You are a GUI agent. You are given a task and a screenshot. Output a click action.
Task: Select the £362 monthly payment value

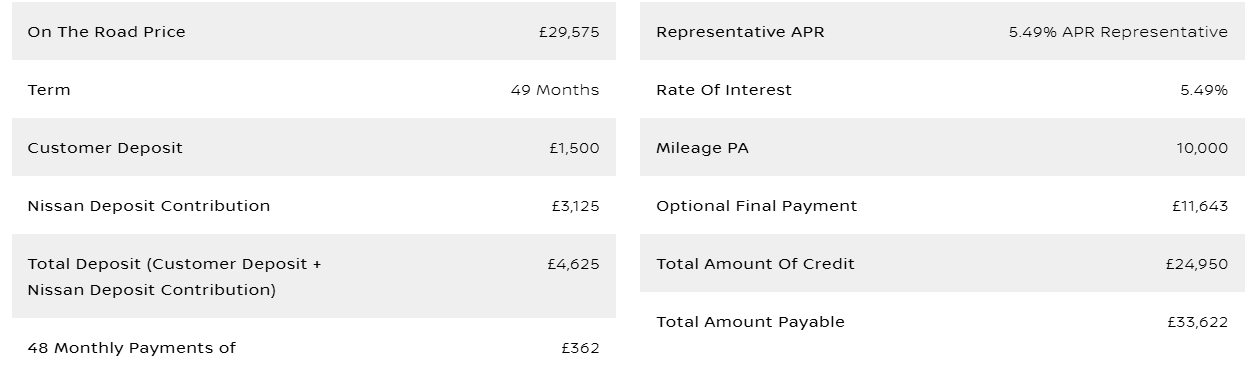(580, 348)
